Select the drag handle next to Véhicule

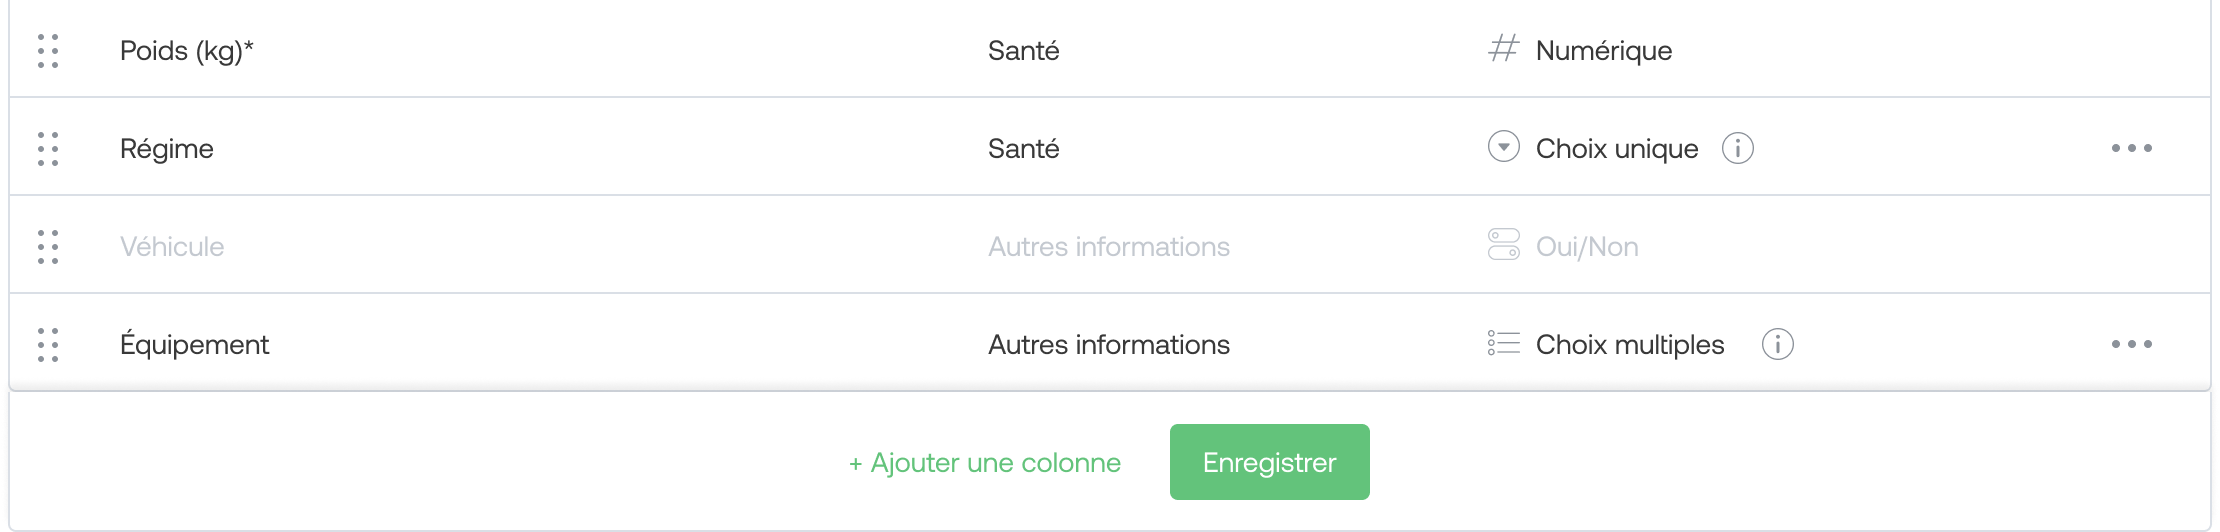[48, 247]
